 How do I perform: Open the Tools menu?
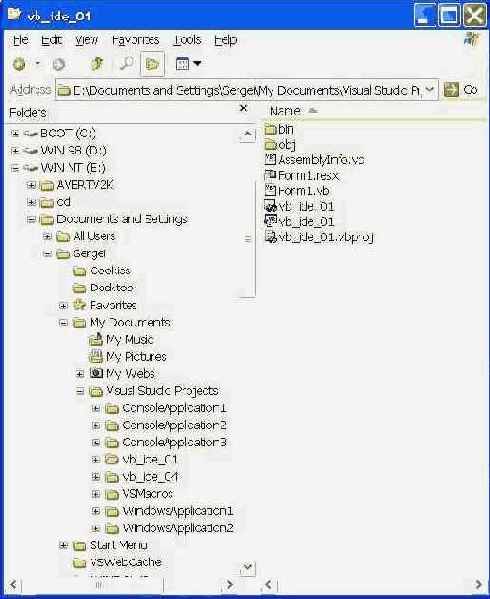point(188,40)
